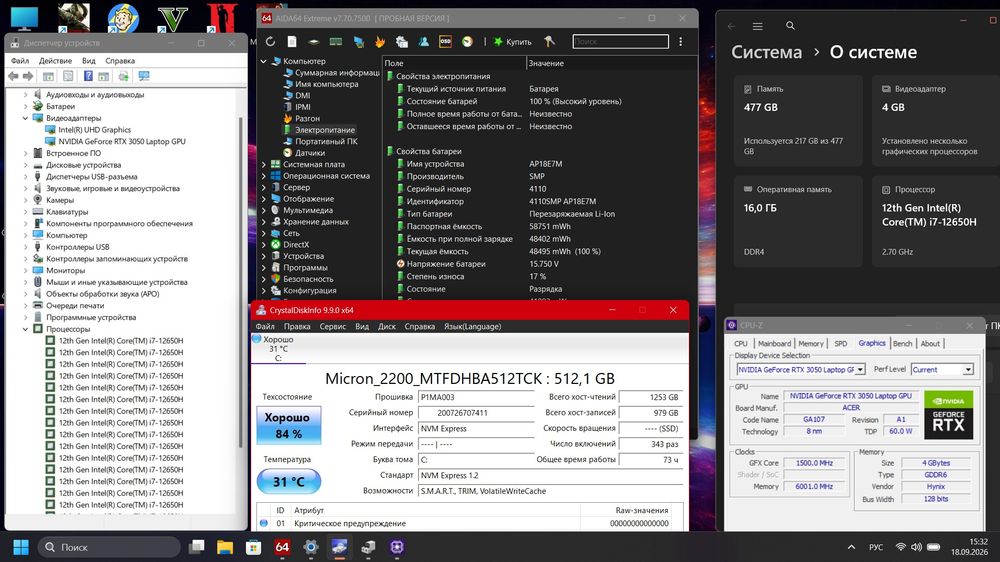
Task: Click the Settings window back arrow
Action: [732, 26]
